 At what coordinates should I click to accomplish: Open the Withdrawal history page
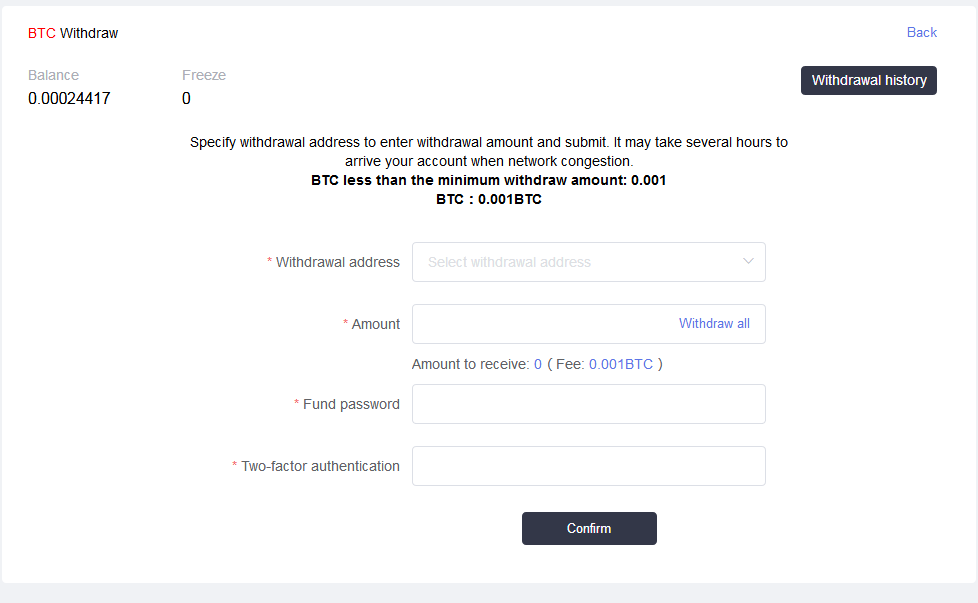868,81
